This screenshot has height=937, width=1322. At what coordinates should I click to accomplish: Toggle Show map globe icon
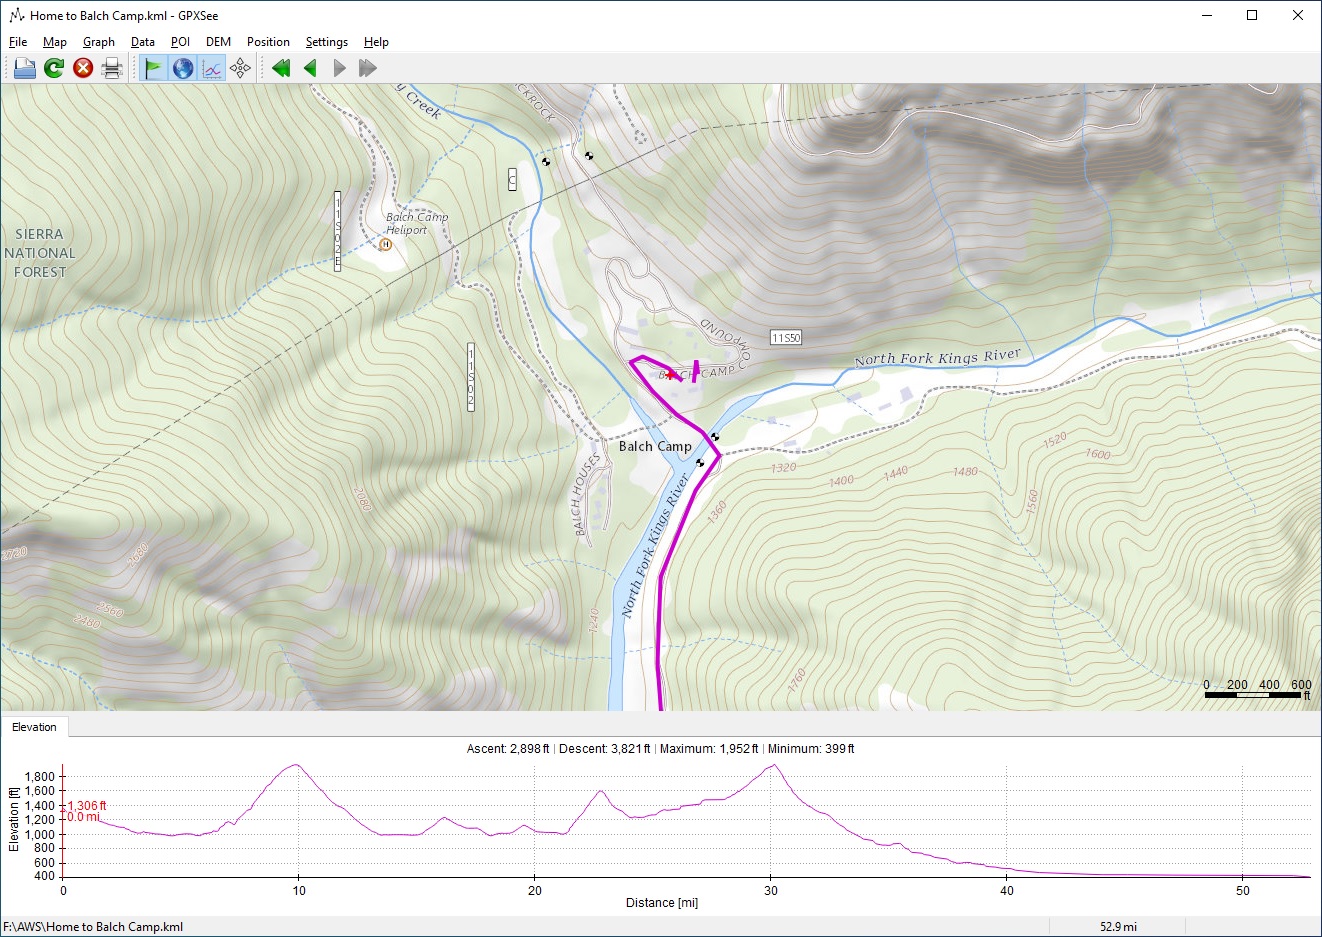coord(183,68)
